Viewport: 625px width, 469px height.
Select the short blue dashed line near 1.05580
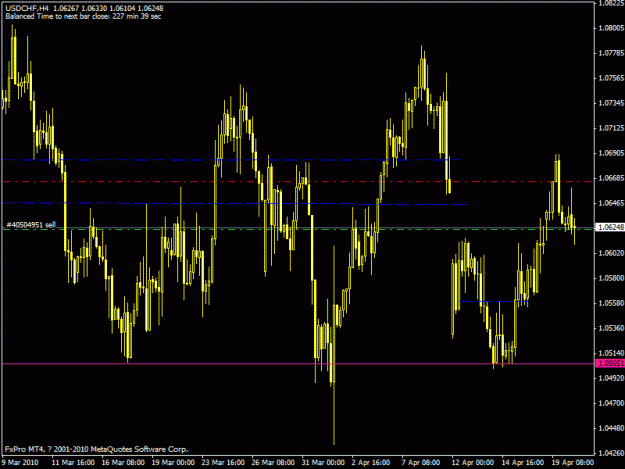(494, 302)
